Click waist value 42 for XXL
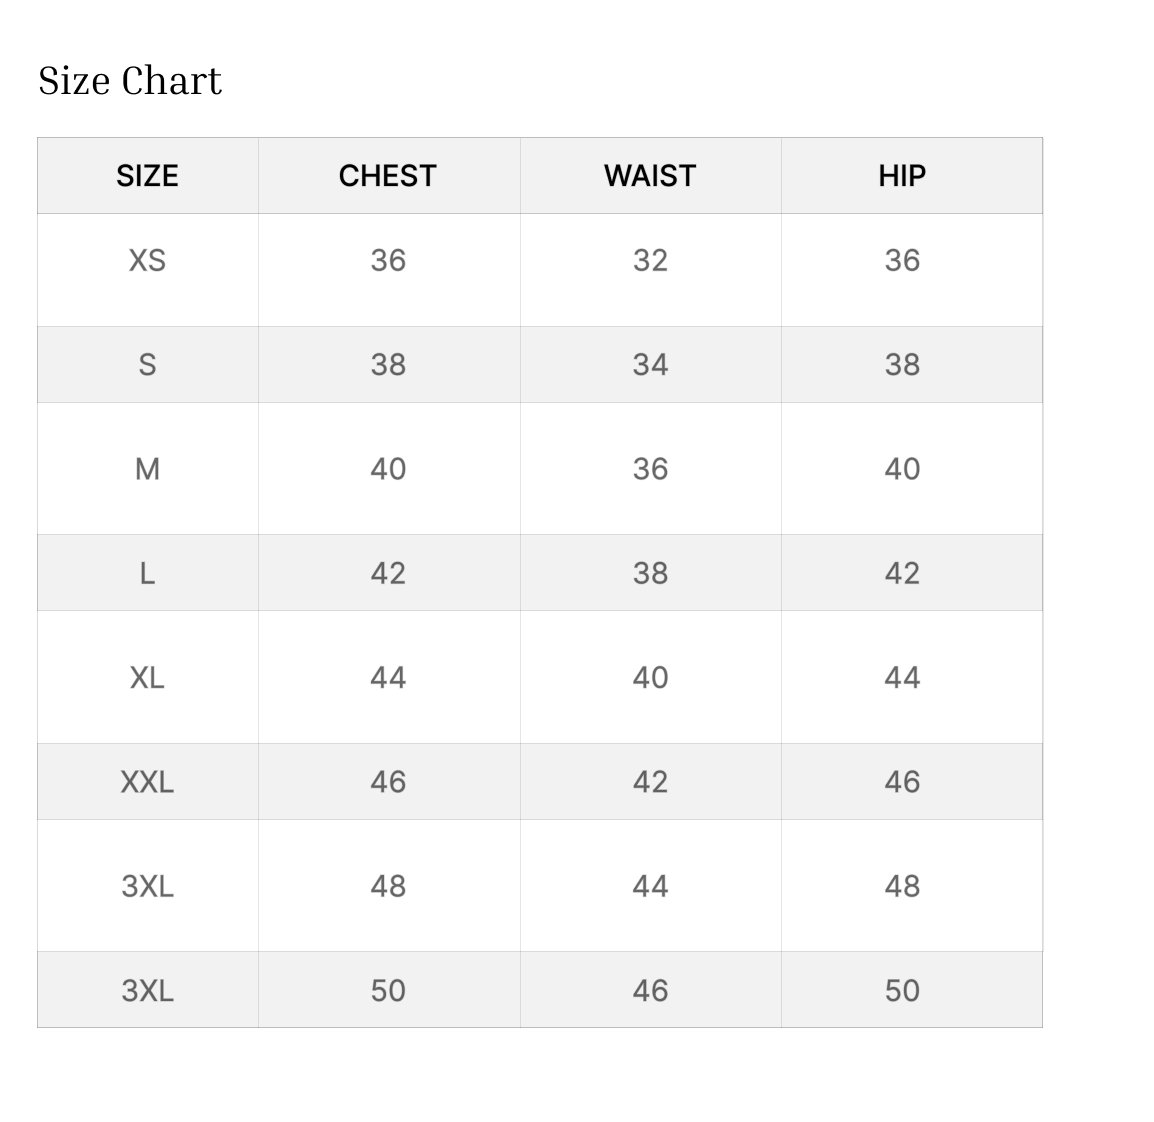This screenshot has height=1122, width=1154. tap(650, 782)
